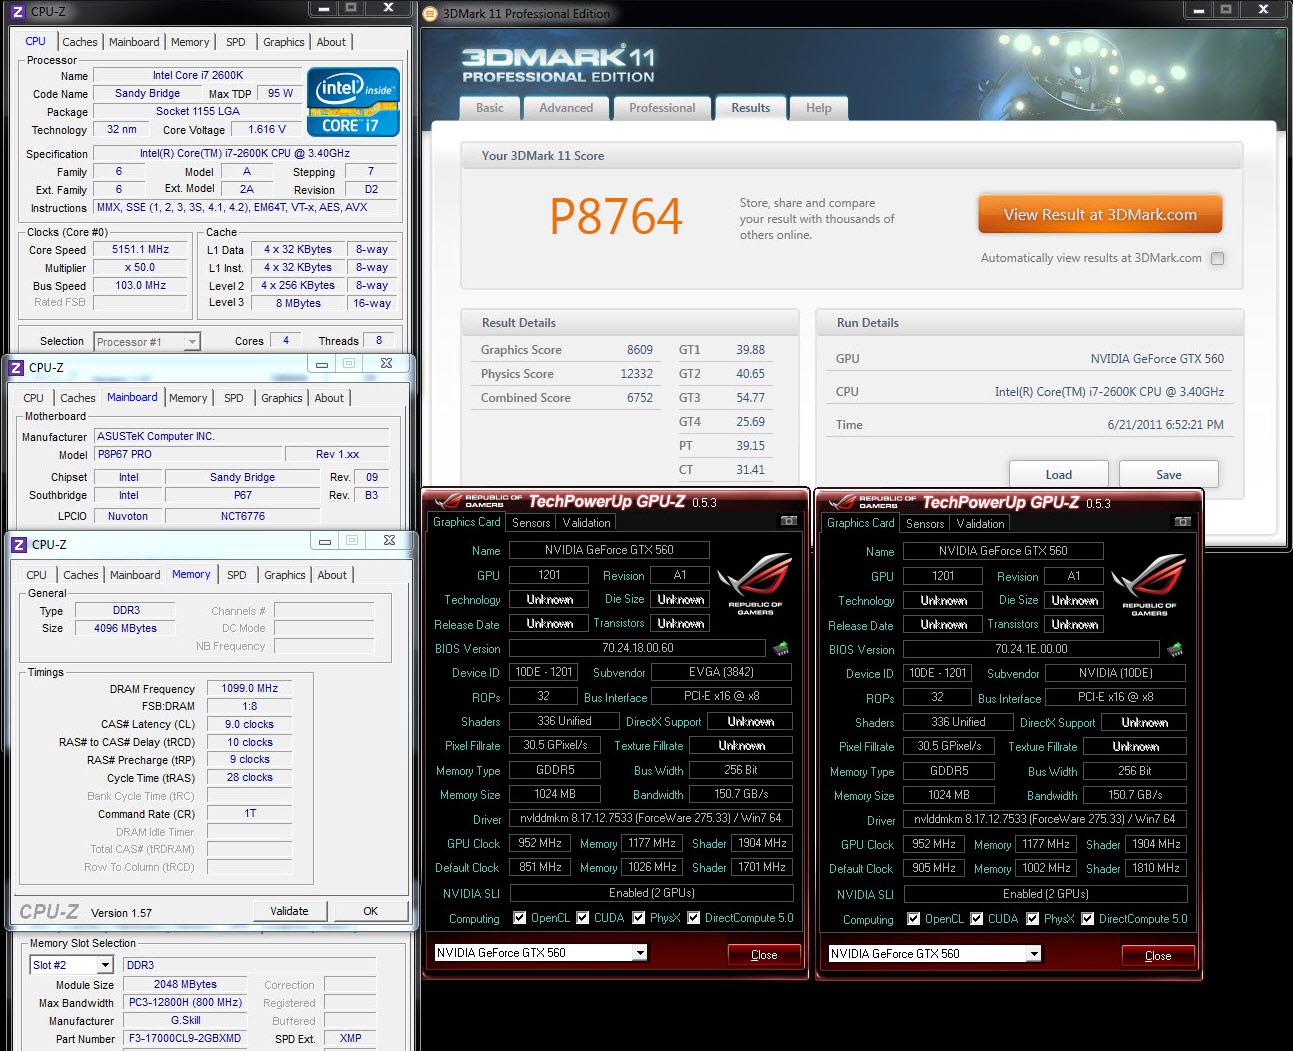Click the G.Skill manufacturer field

(x=186, y=1020)
